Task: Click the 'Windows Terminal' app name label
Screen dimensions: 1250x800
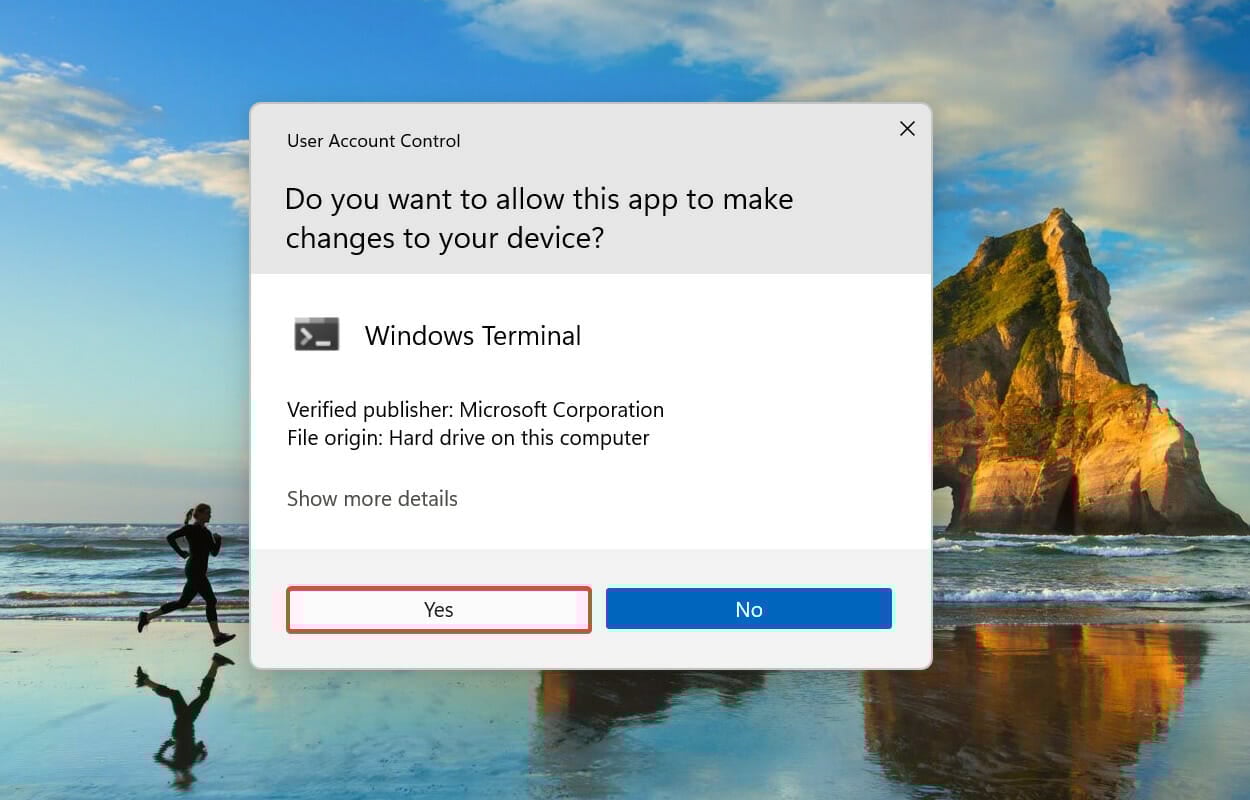Action: point(472,335)
